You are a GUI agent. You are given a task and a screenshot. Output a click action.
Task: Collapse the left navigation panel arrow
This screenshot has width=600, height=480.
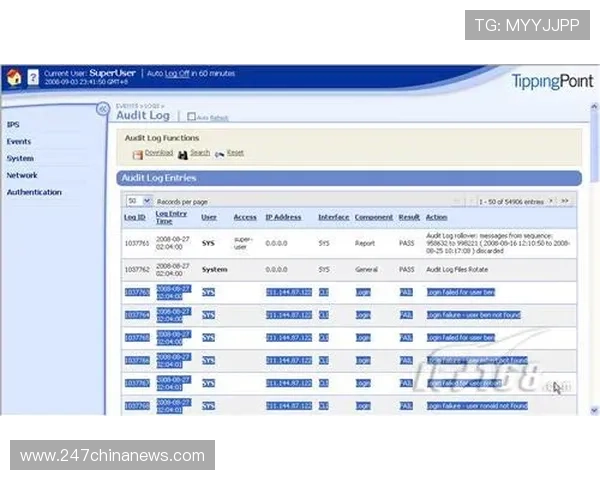point(101,109)
